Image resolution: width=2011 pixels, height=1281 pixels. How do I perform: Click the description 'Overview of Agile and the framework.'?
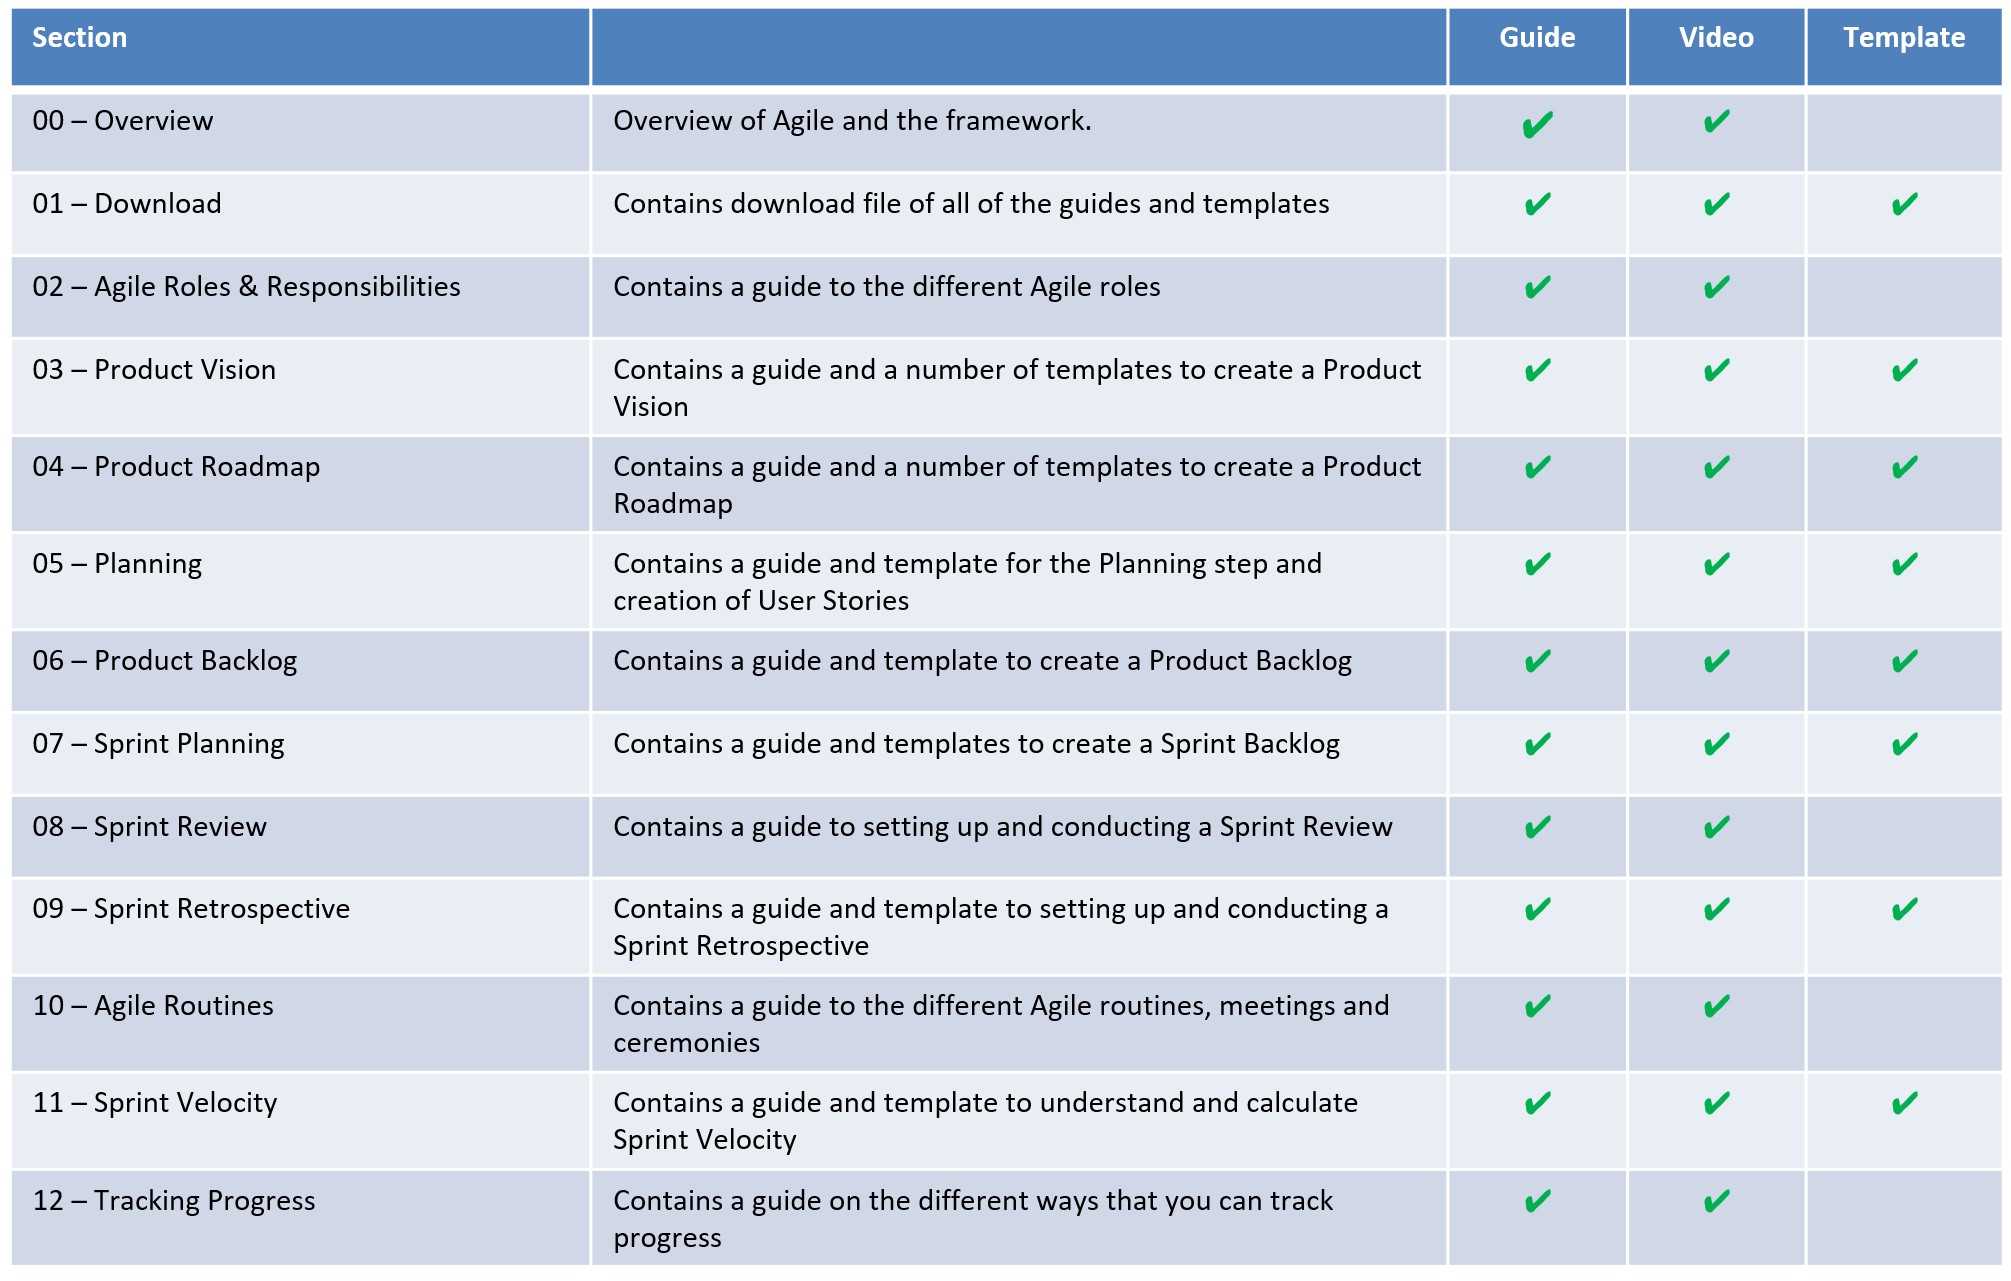tap(852, 121)
